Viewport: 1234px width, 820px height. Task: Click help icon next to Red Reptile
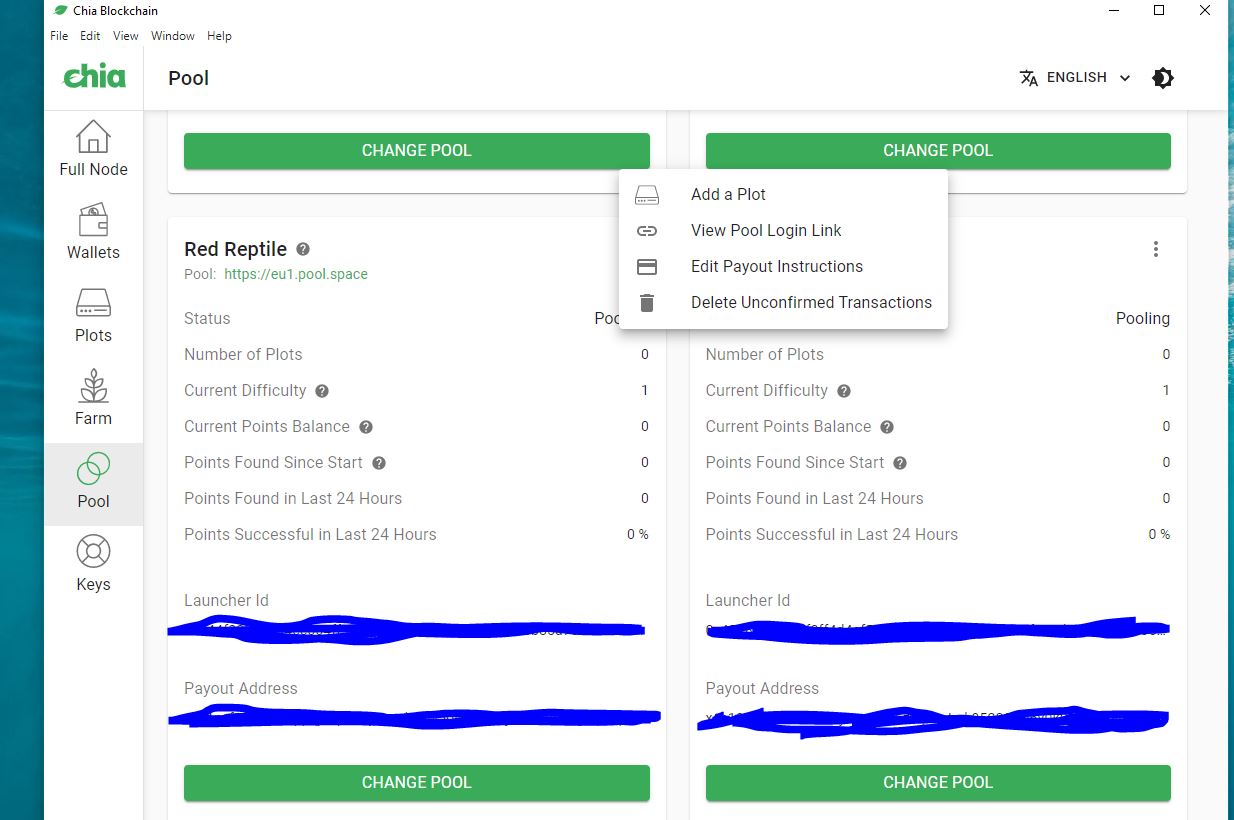[303, 249]
